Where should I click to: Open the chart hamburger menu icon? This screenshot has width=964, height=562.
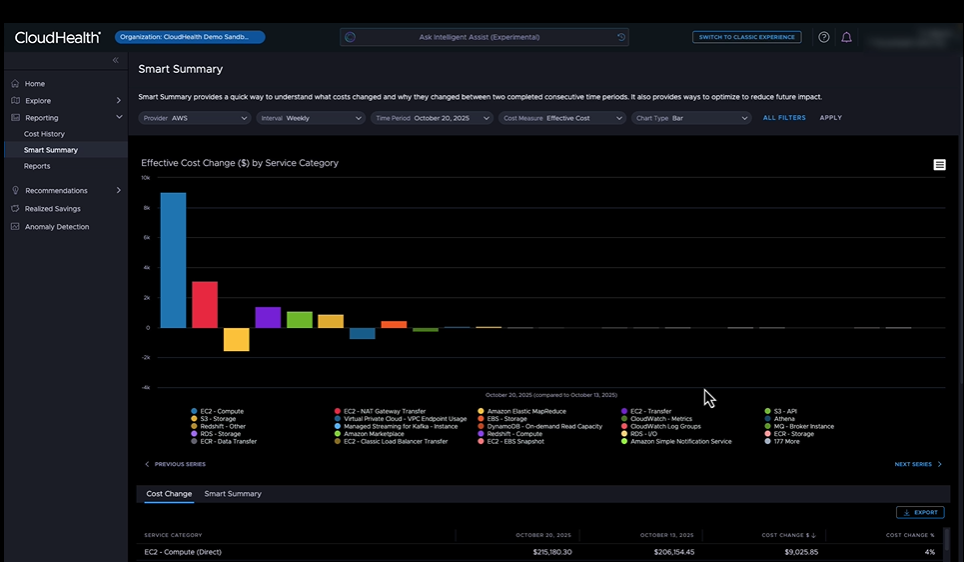(x=939, y=165)
